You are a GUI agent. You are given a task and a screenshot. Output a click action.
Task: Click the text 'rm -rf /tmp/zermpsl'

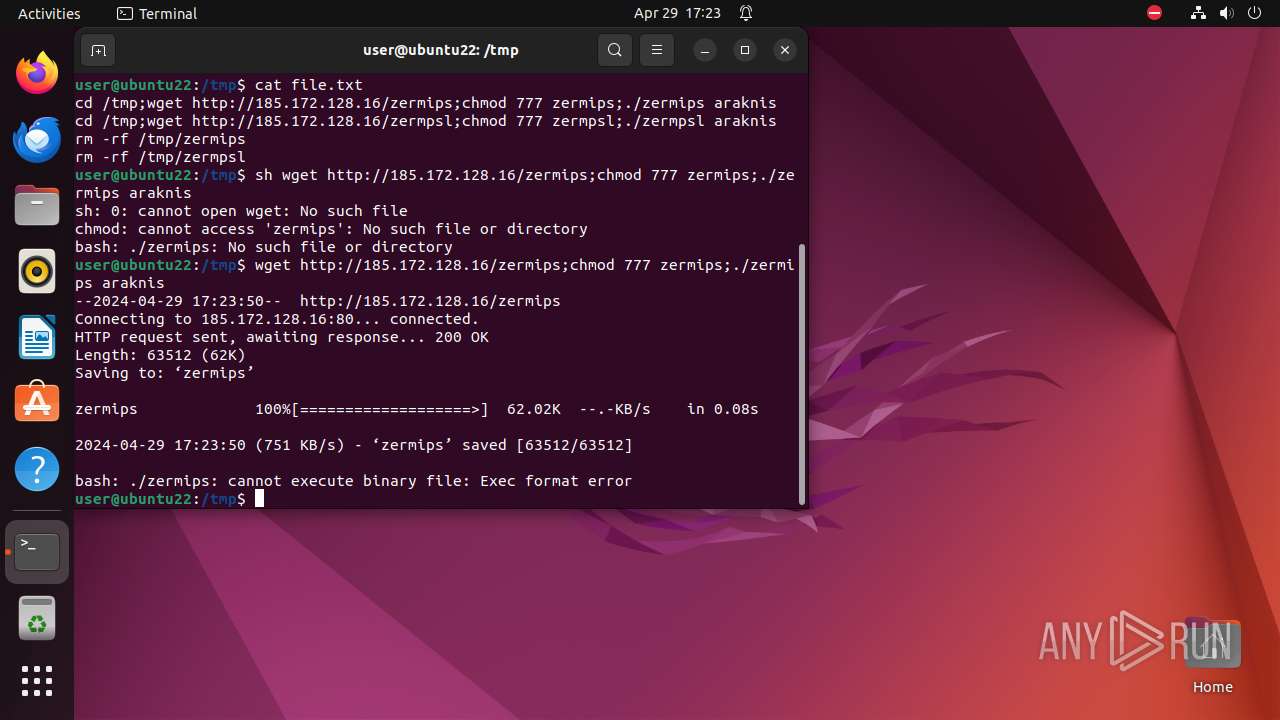[x=160, y=157]
